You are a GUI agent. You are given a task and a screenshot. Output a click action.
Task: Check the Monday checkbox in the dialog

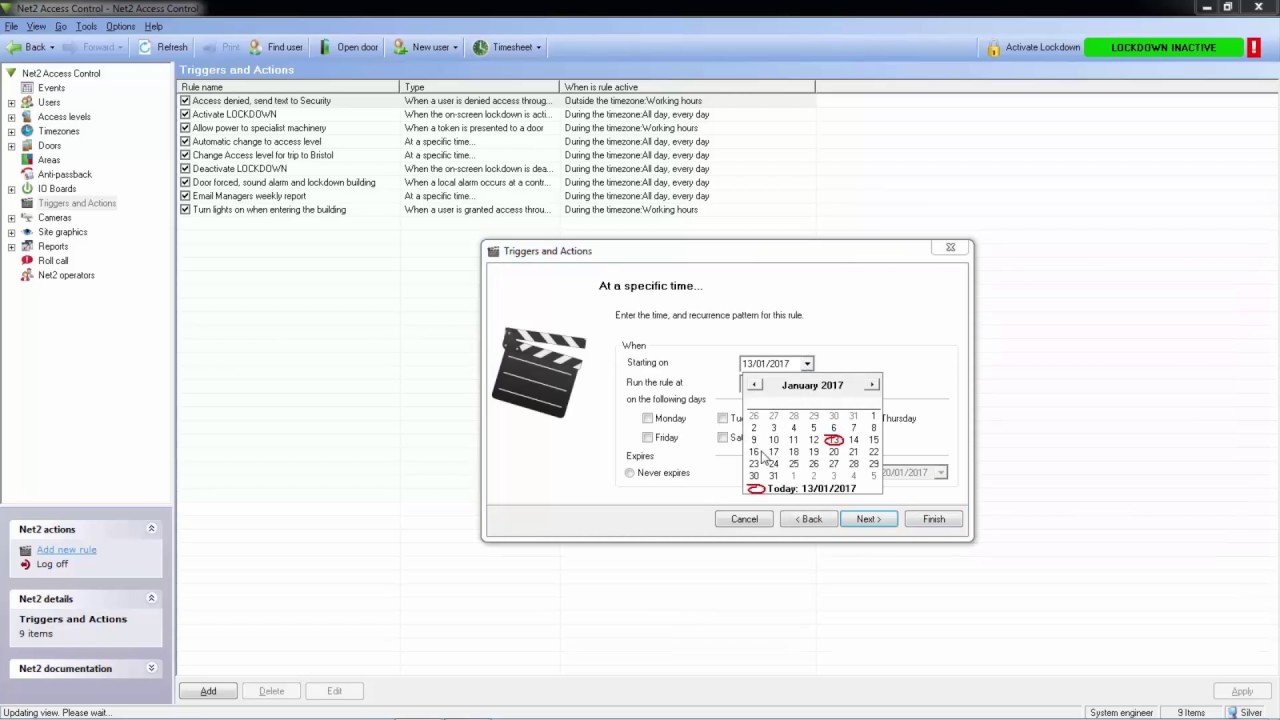tap(647, 418)
